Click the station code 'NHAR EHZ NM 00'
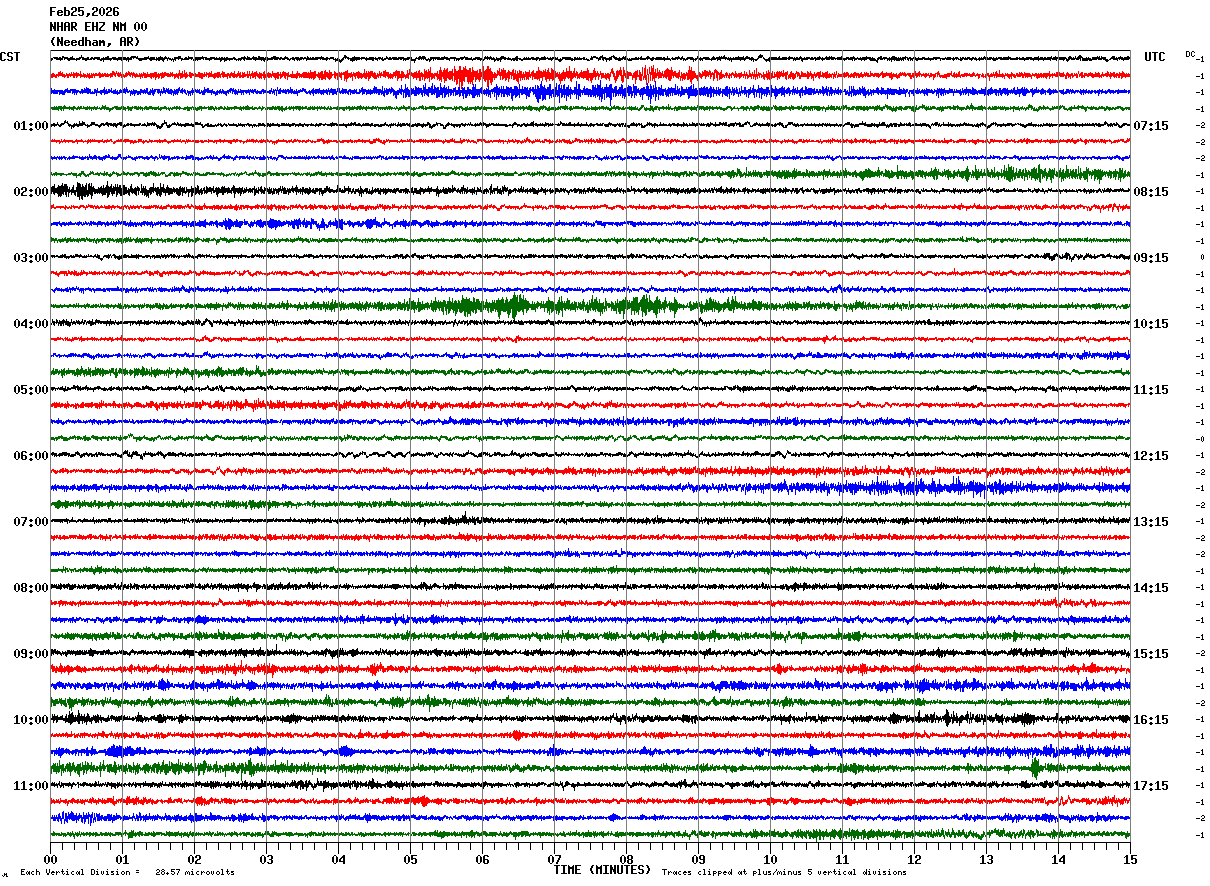The width and height of the screenshot is (1210, 886). click(x=98, y=27)
